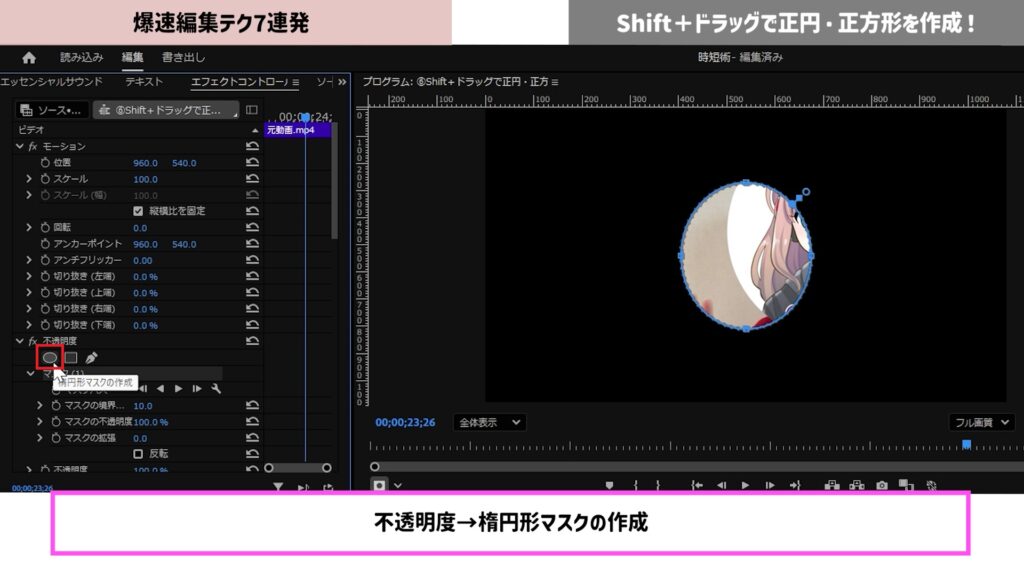Toggle animation stopwatch for アンカーポイント
The height and width of the screenshot is (576, 1024).
(x=45, y=244)
